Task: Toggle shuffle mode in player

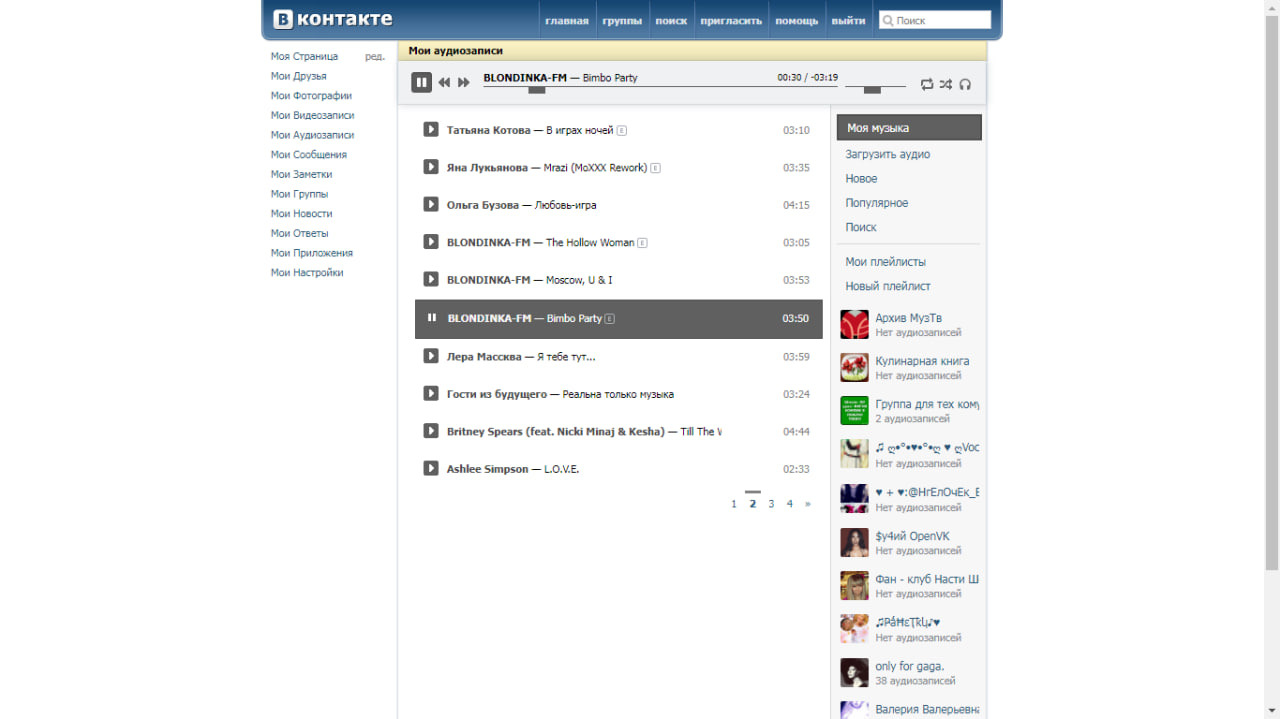Action: pyautogui.click(x=946, y=84)
